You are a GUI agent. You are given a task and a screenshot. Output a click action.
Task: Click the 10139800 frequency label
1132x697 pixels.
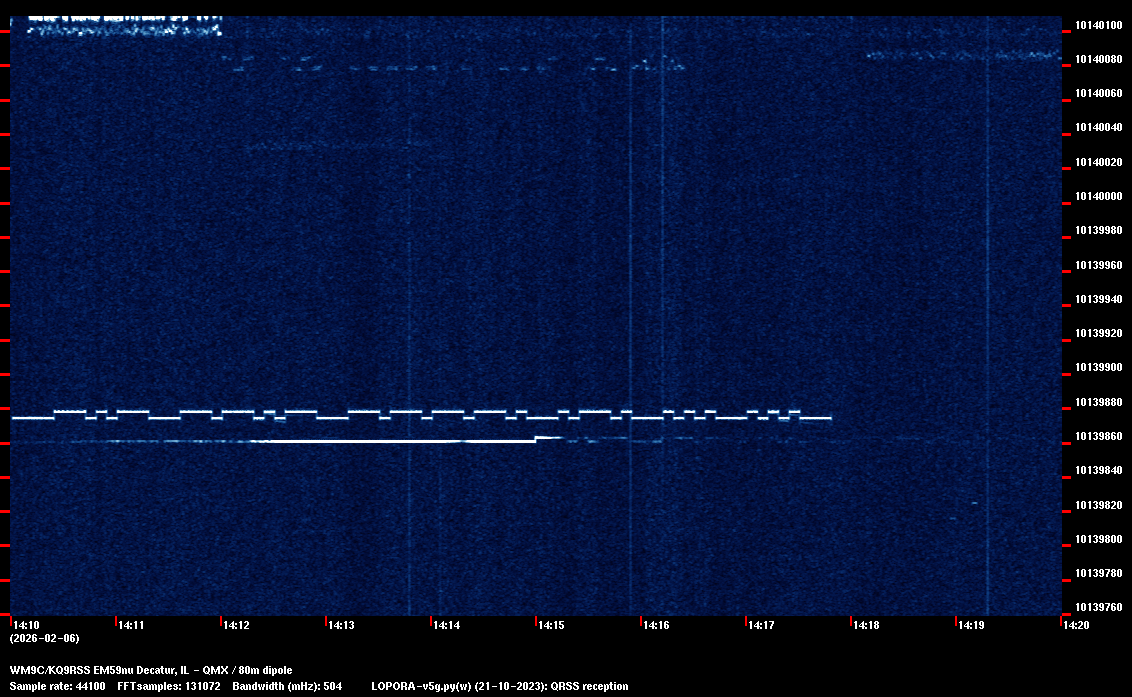[1097, 539]
